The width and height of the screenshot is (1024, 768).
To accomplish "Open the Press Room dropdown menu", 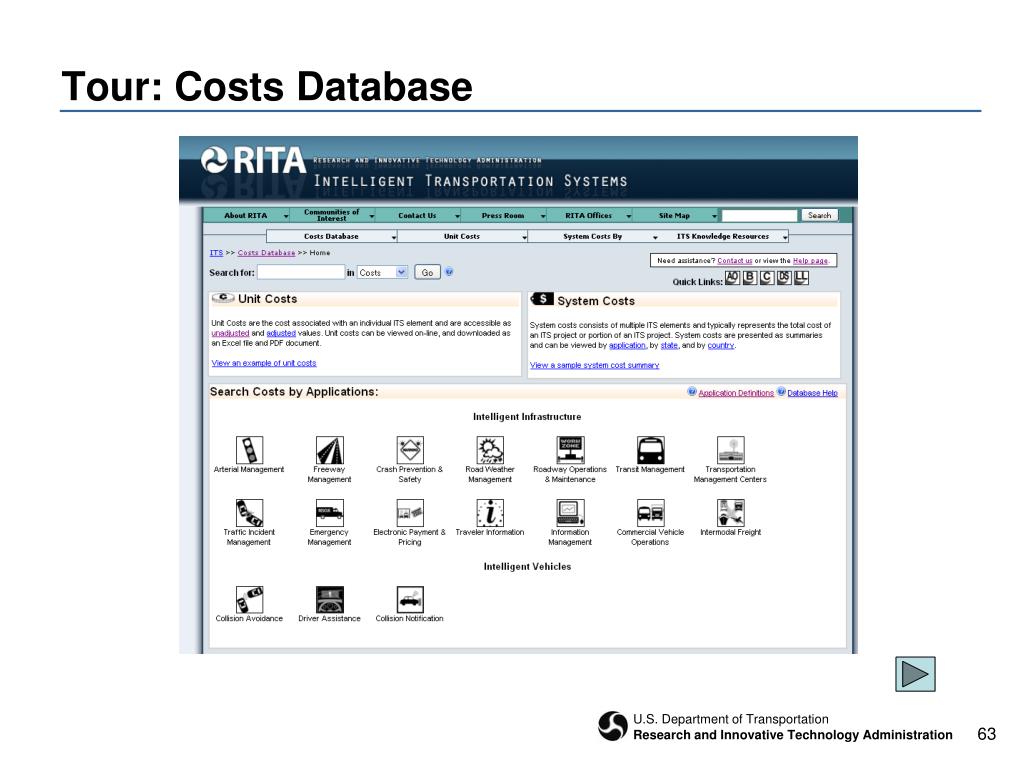I will [504, 216].
